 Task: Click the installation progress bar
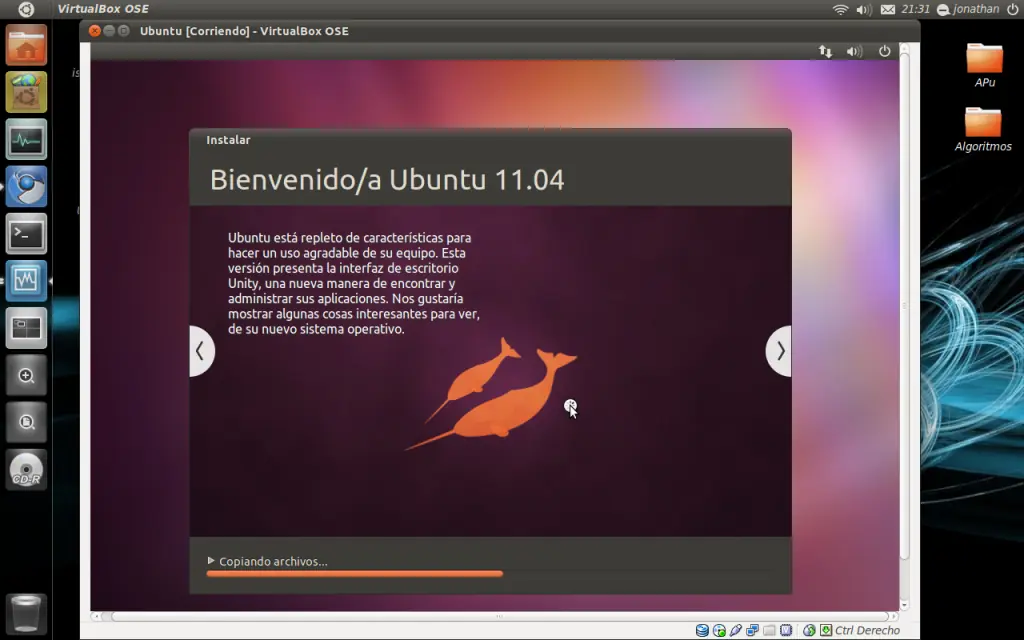point(490,573)
